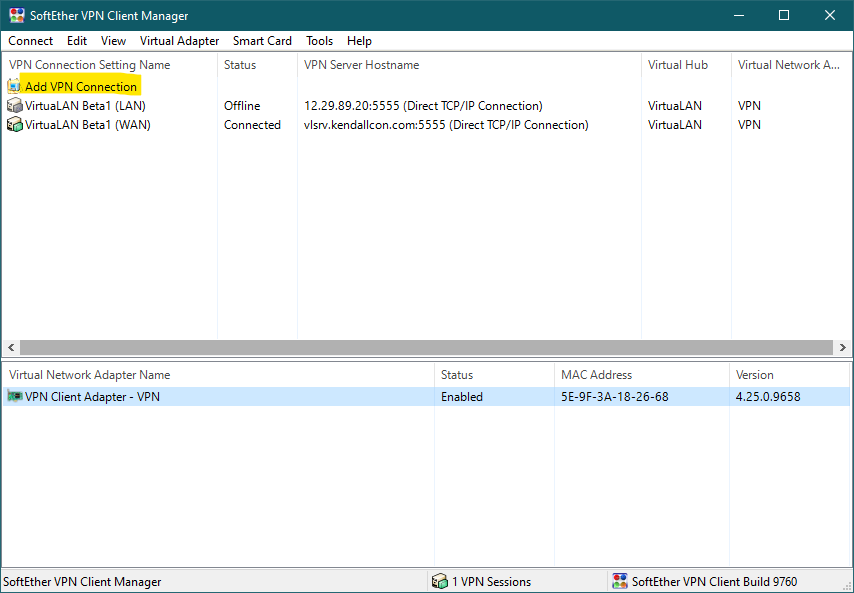Open the Virtual Adapter menu
854x593 pixels.
click(x=179, y=41)
